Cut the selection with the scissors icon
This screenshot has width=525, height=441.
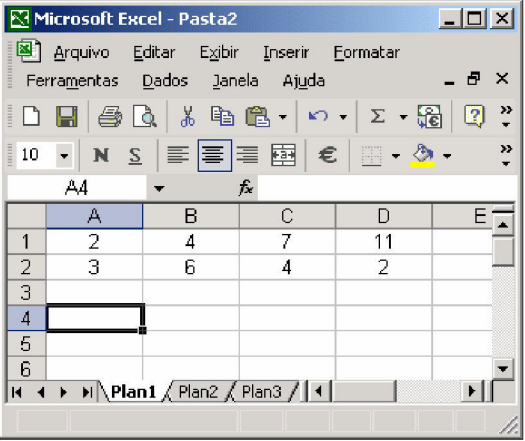188,116
